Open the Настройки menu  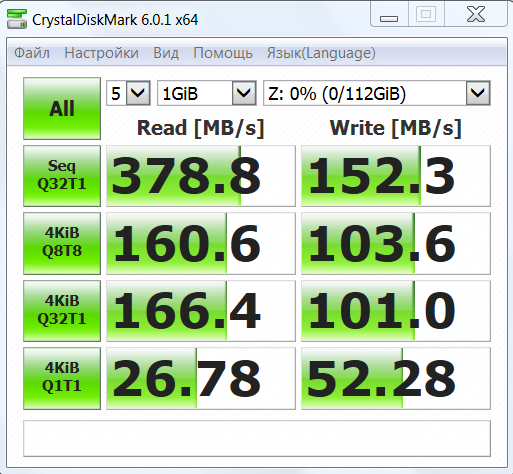coord(101,53)
